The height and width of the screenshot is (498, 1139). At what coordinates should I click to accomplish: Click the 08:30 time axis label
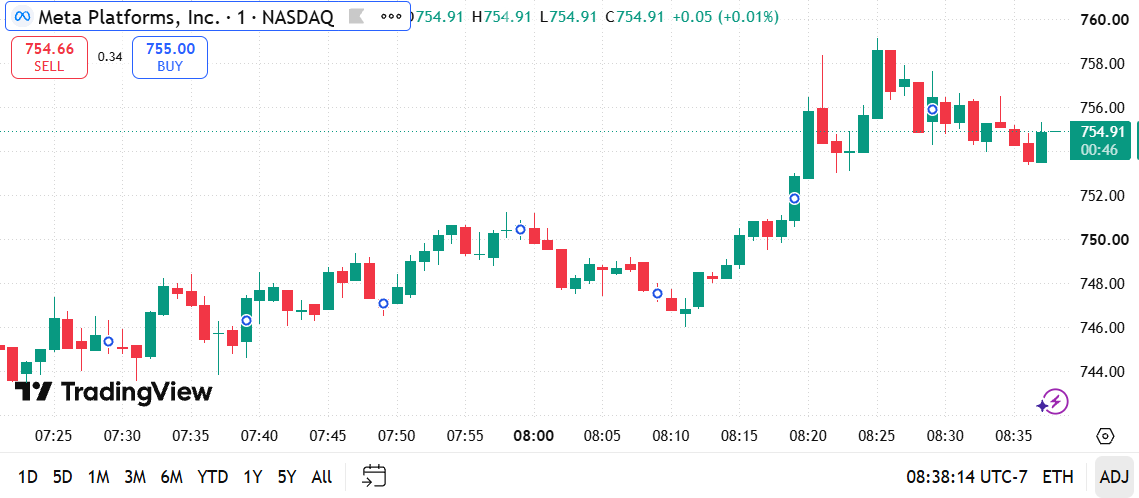pos(946,436)
